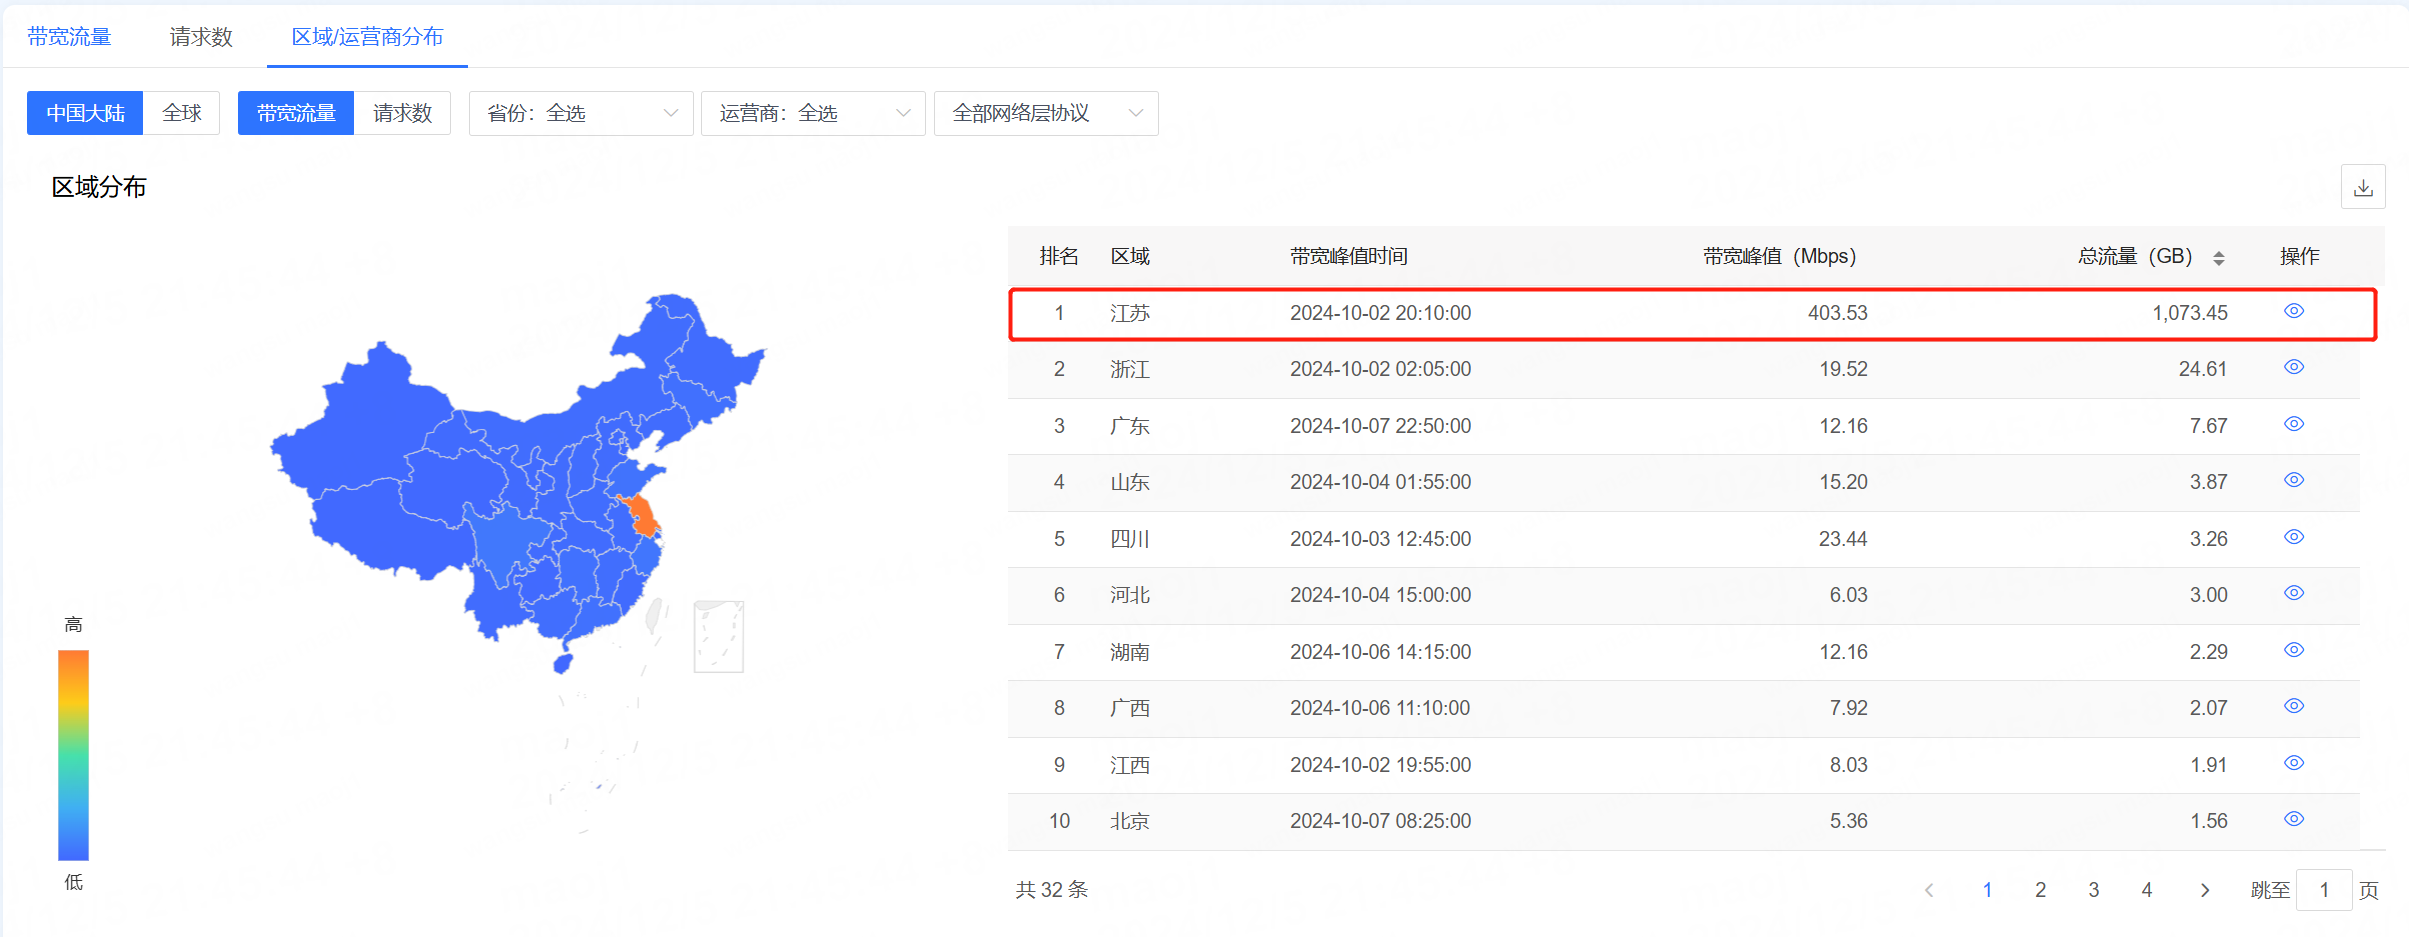Viewport: 2409px width, 937px height.
Task: Click the high-low color gradient legend bar
Action: (x=73, y=755)
